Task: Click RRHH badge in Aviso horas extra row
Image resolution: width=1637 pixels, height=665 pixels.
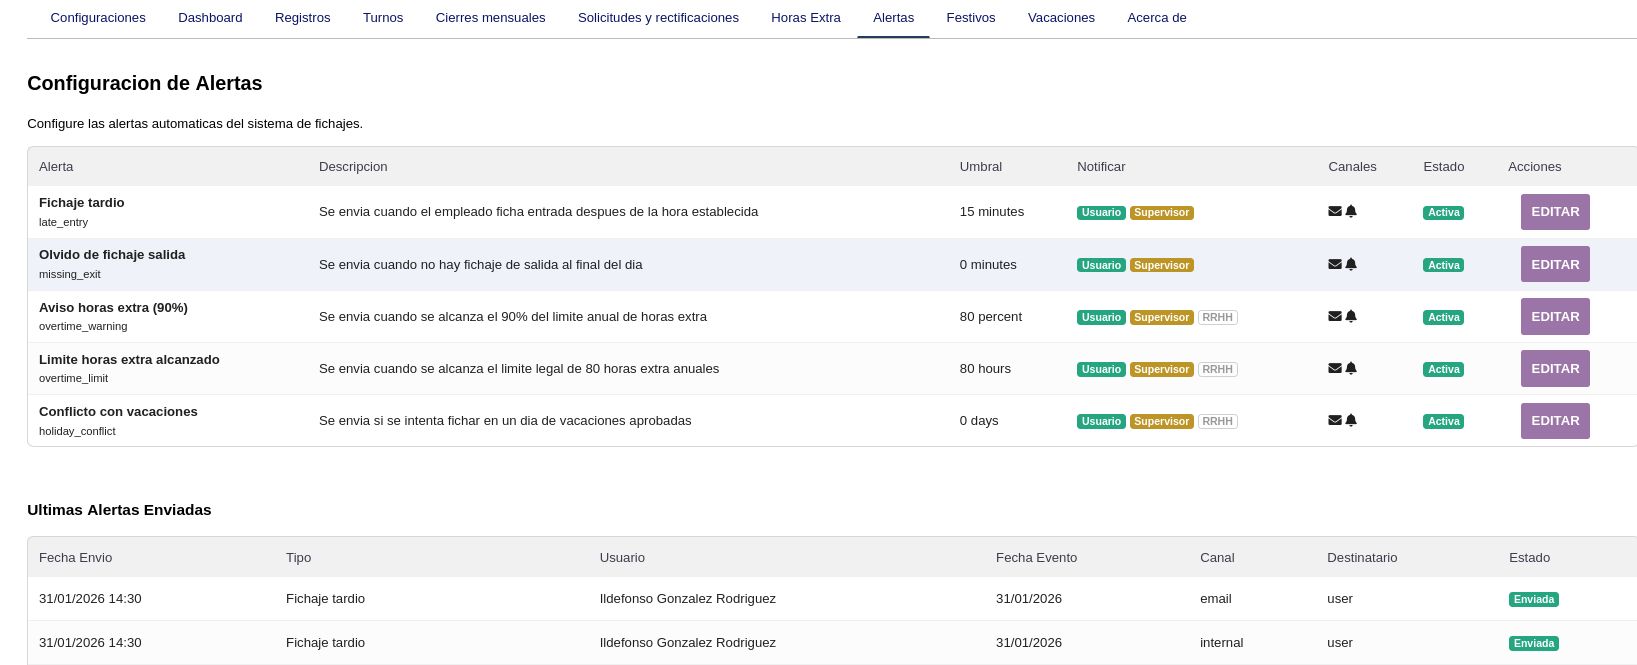Action: point(1217,317)
